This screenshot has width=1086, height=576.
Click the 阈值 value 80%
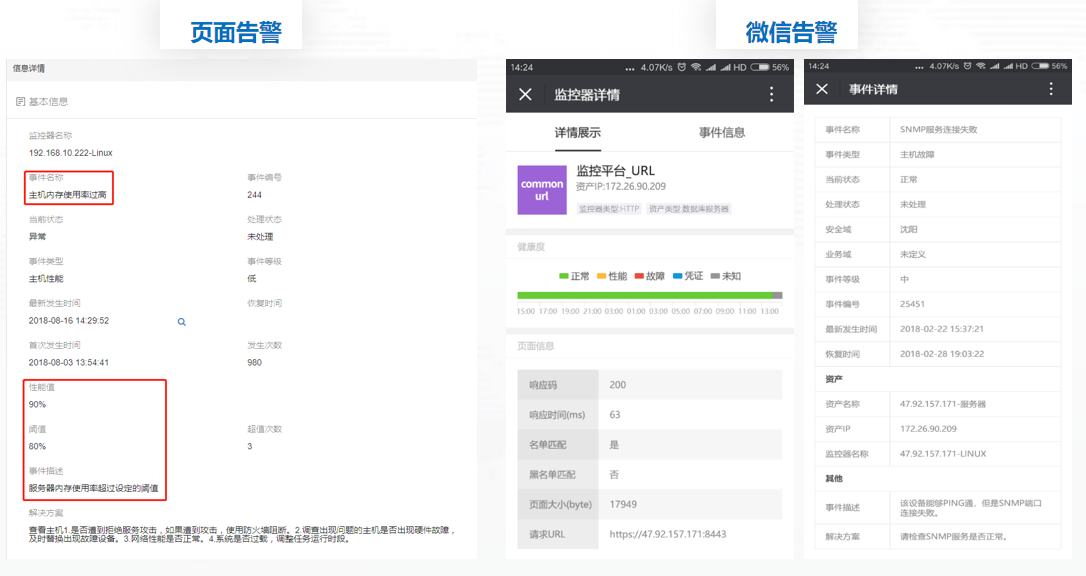(x=37, y=447)
